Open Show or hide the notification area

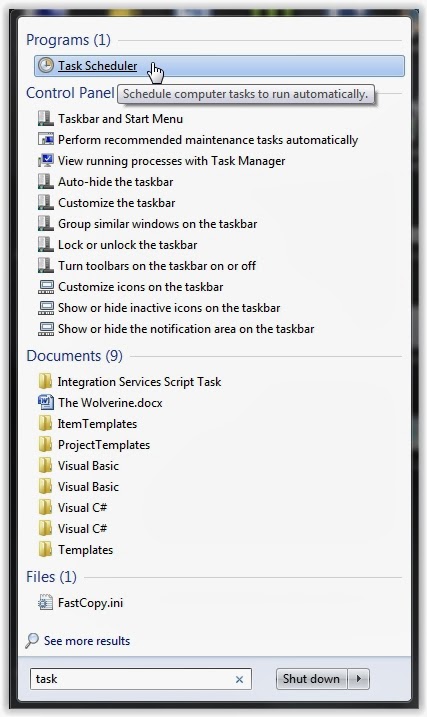tap(186, 329)
